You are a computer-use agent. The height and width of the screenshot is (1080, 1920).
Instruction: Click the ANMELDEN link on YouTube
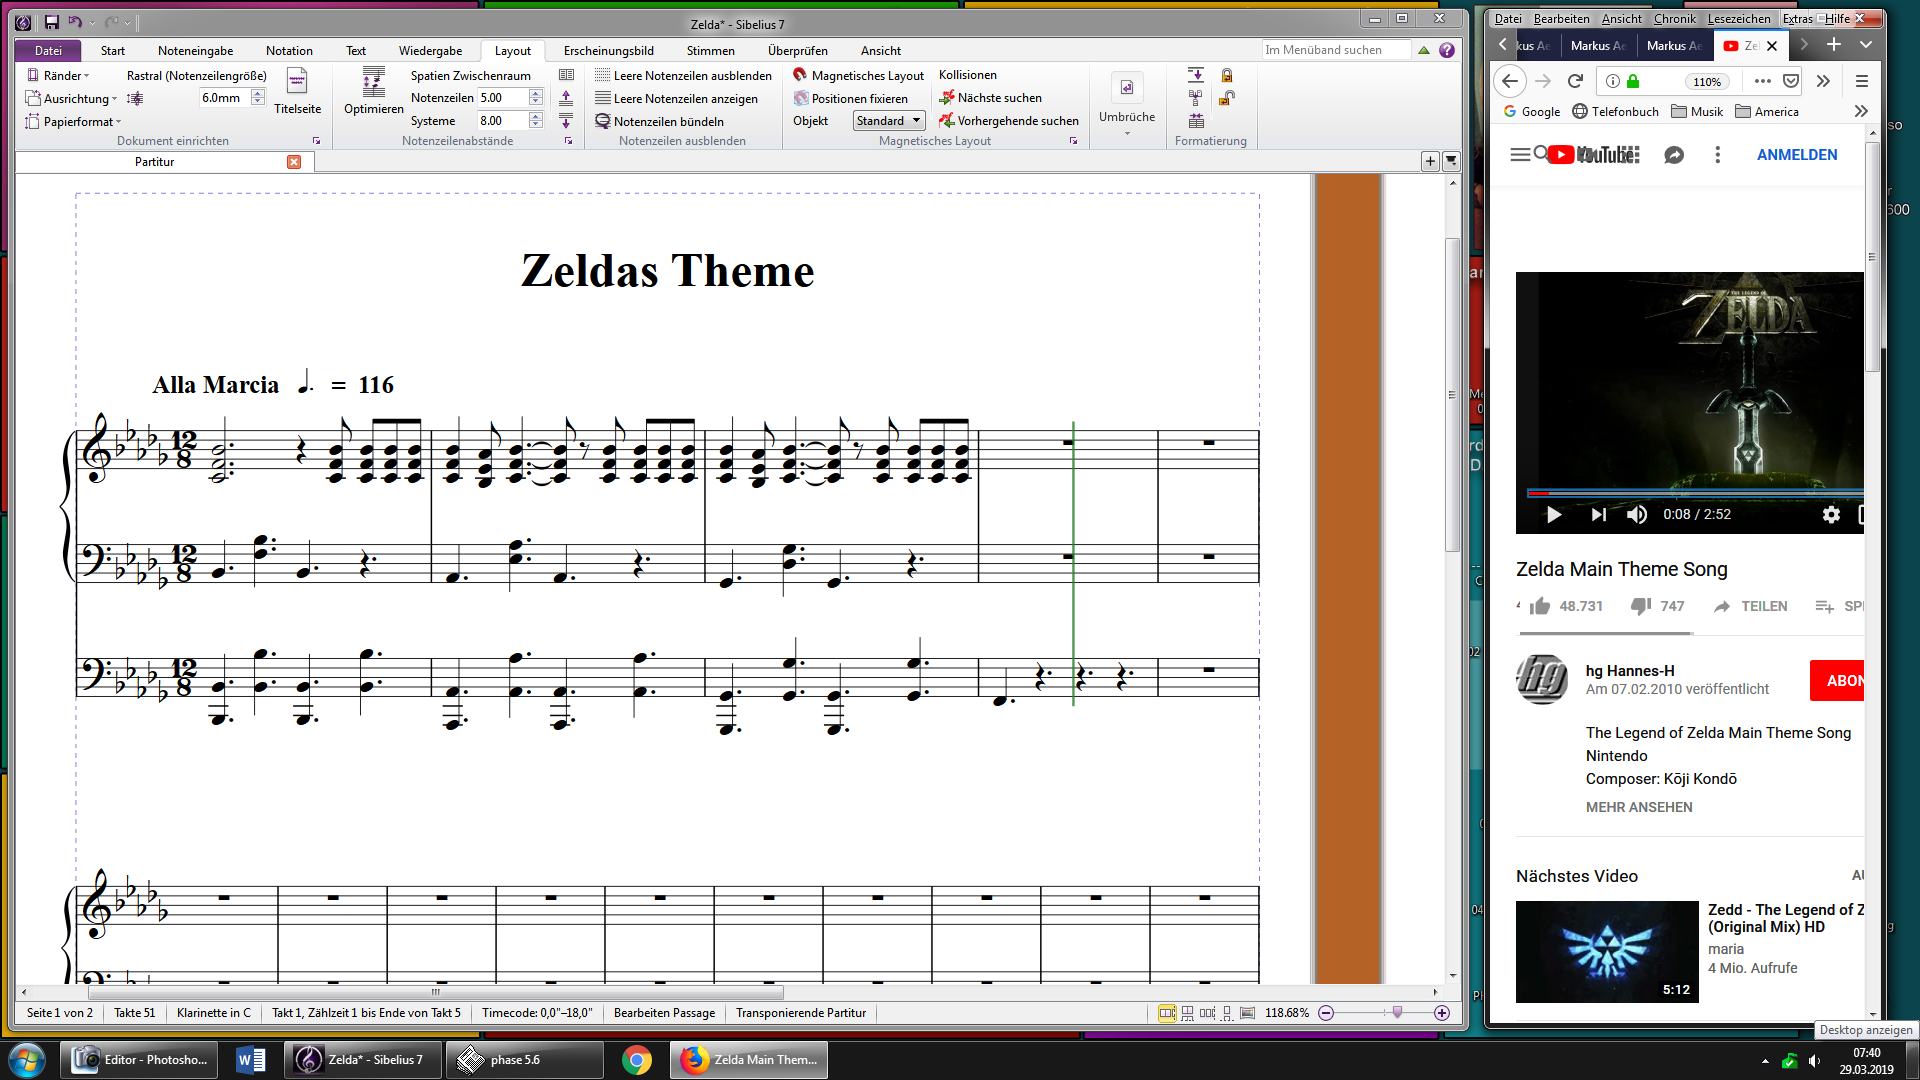click(1796, 155)
